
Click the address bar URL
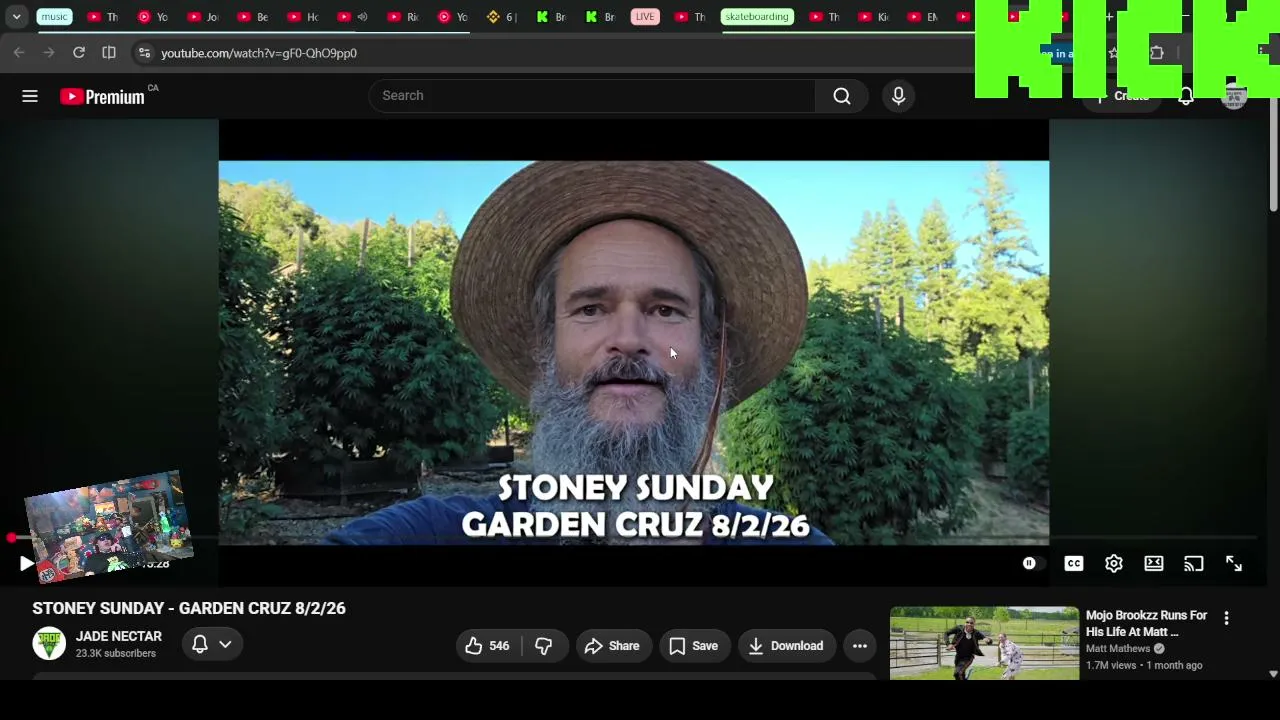[259, 53]
